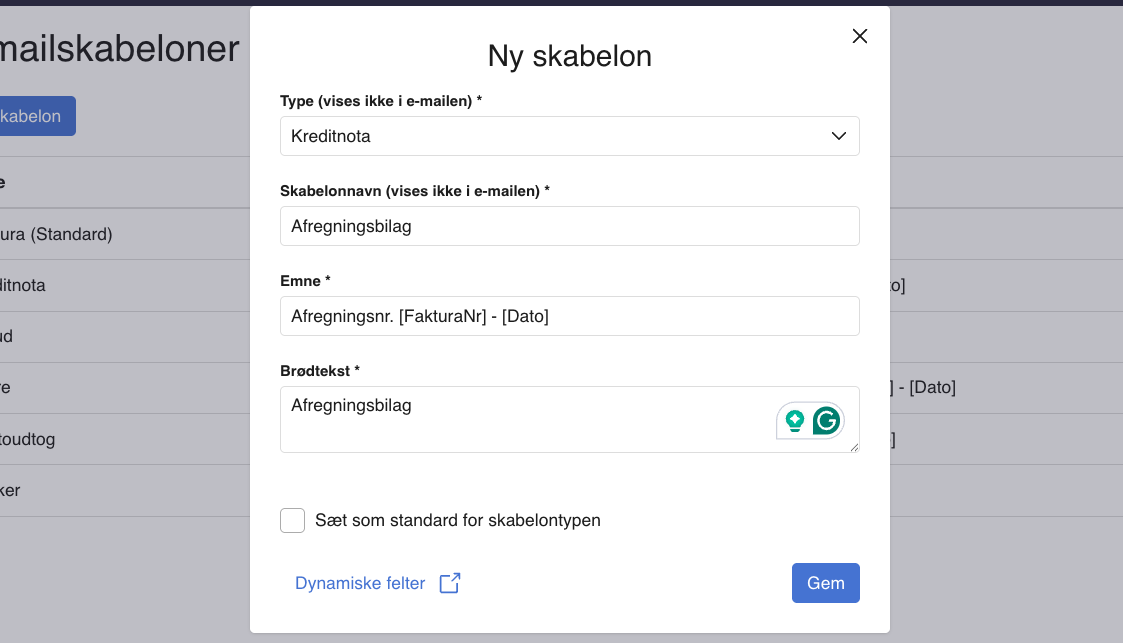Image resolution: width=1123 pixels, height=643 pixels.
Task: Enable Sæt som standard for skabelontypen
Action: pos(292,520)
